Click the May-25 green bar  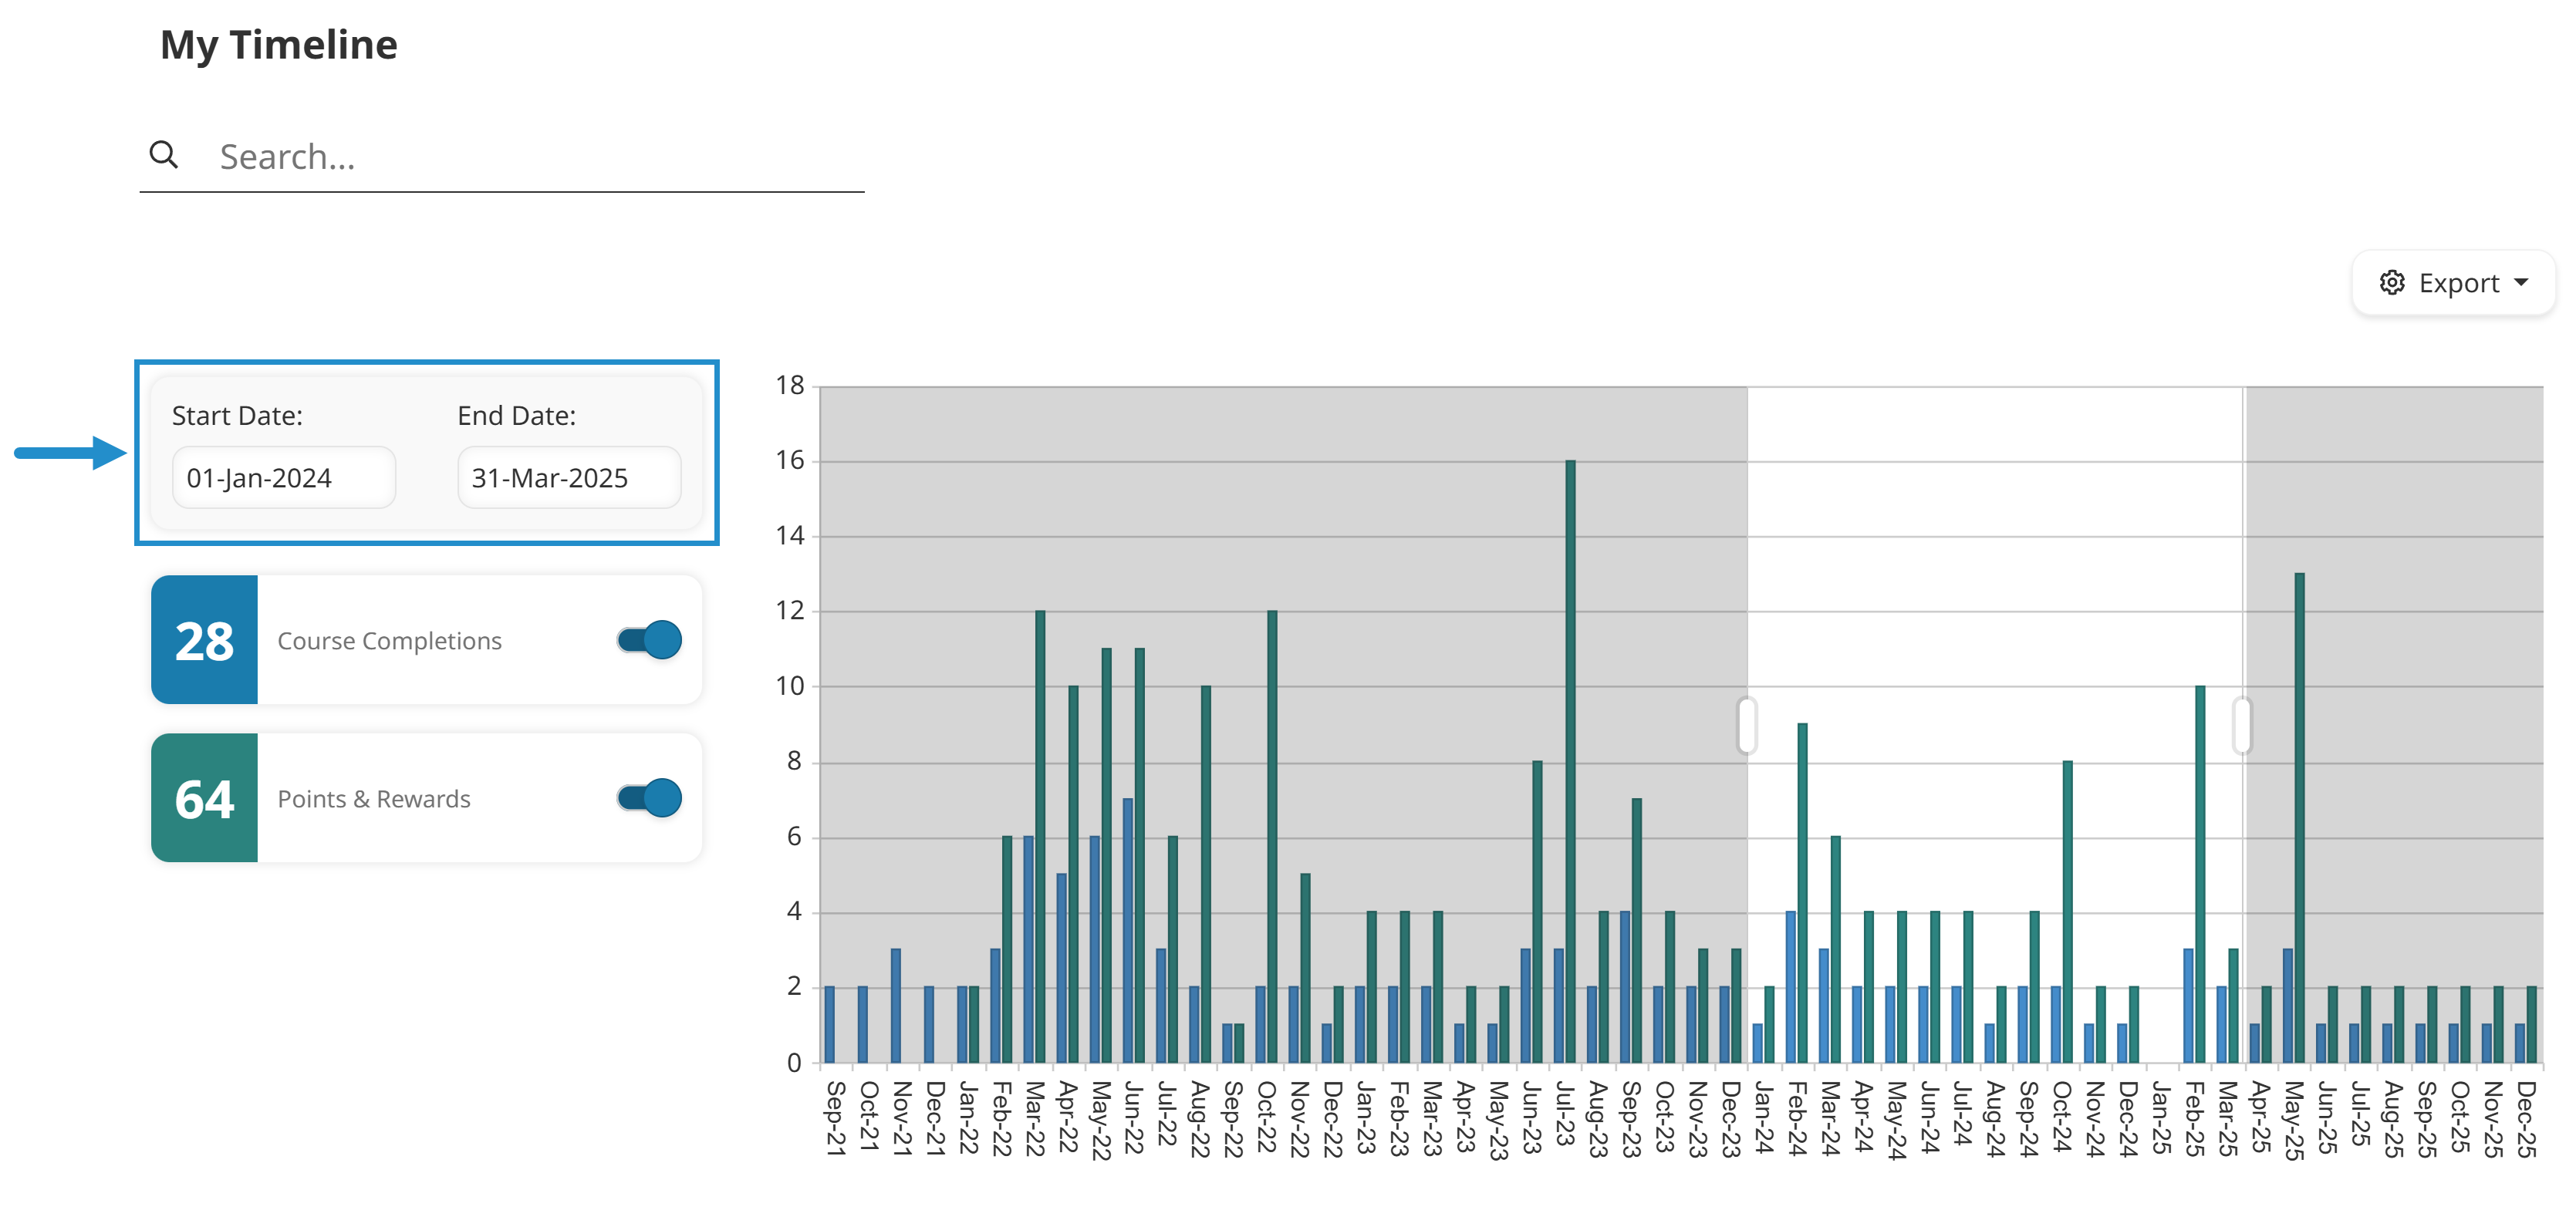(x=2299, y=817)
